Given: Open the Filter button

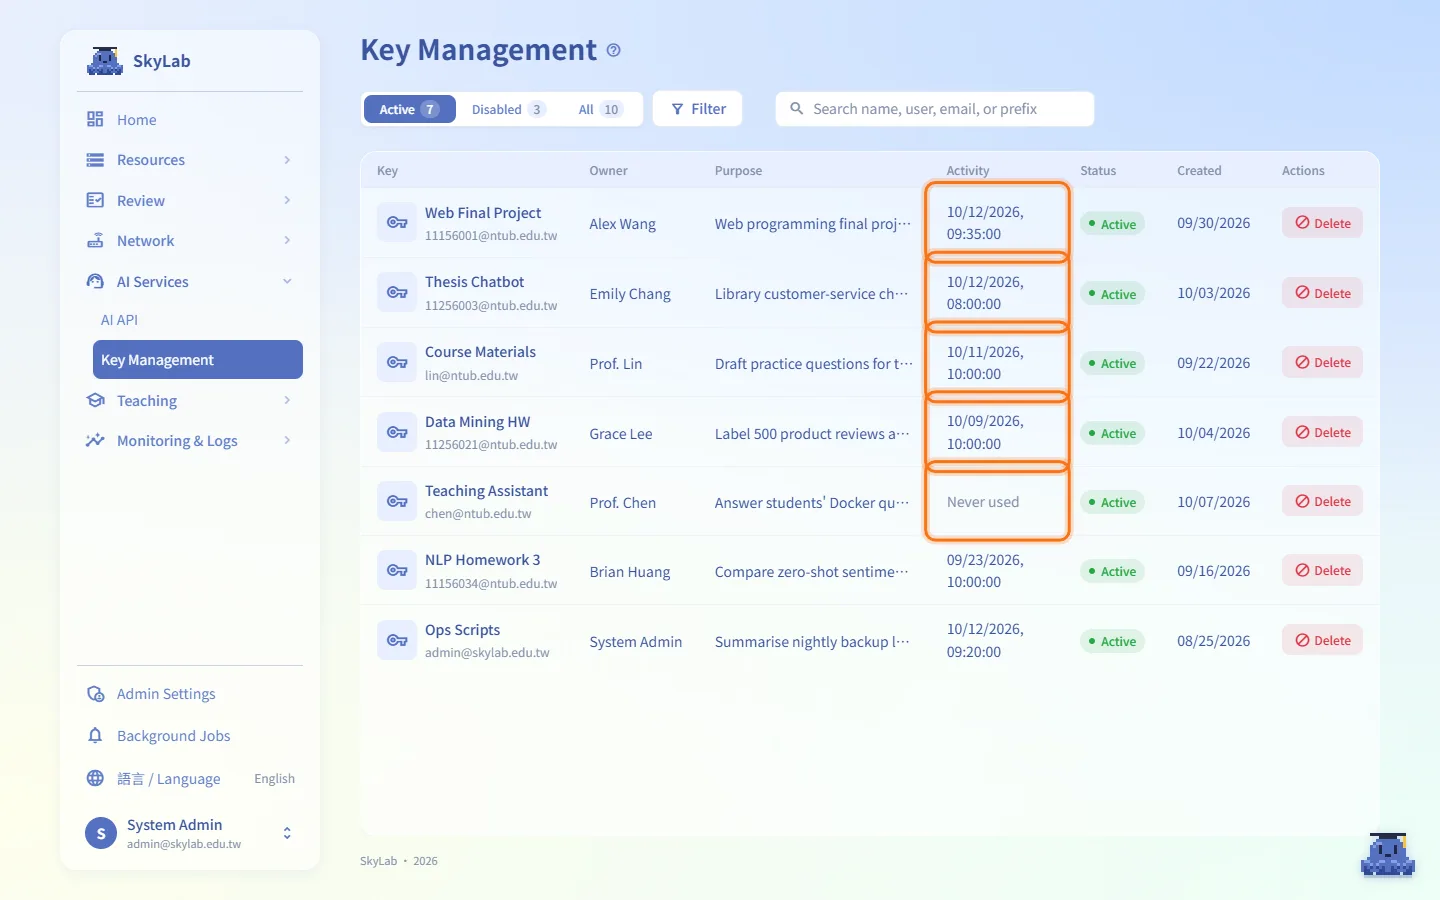Looking at the screenshot, I should coord(698,109).
